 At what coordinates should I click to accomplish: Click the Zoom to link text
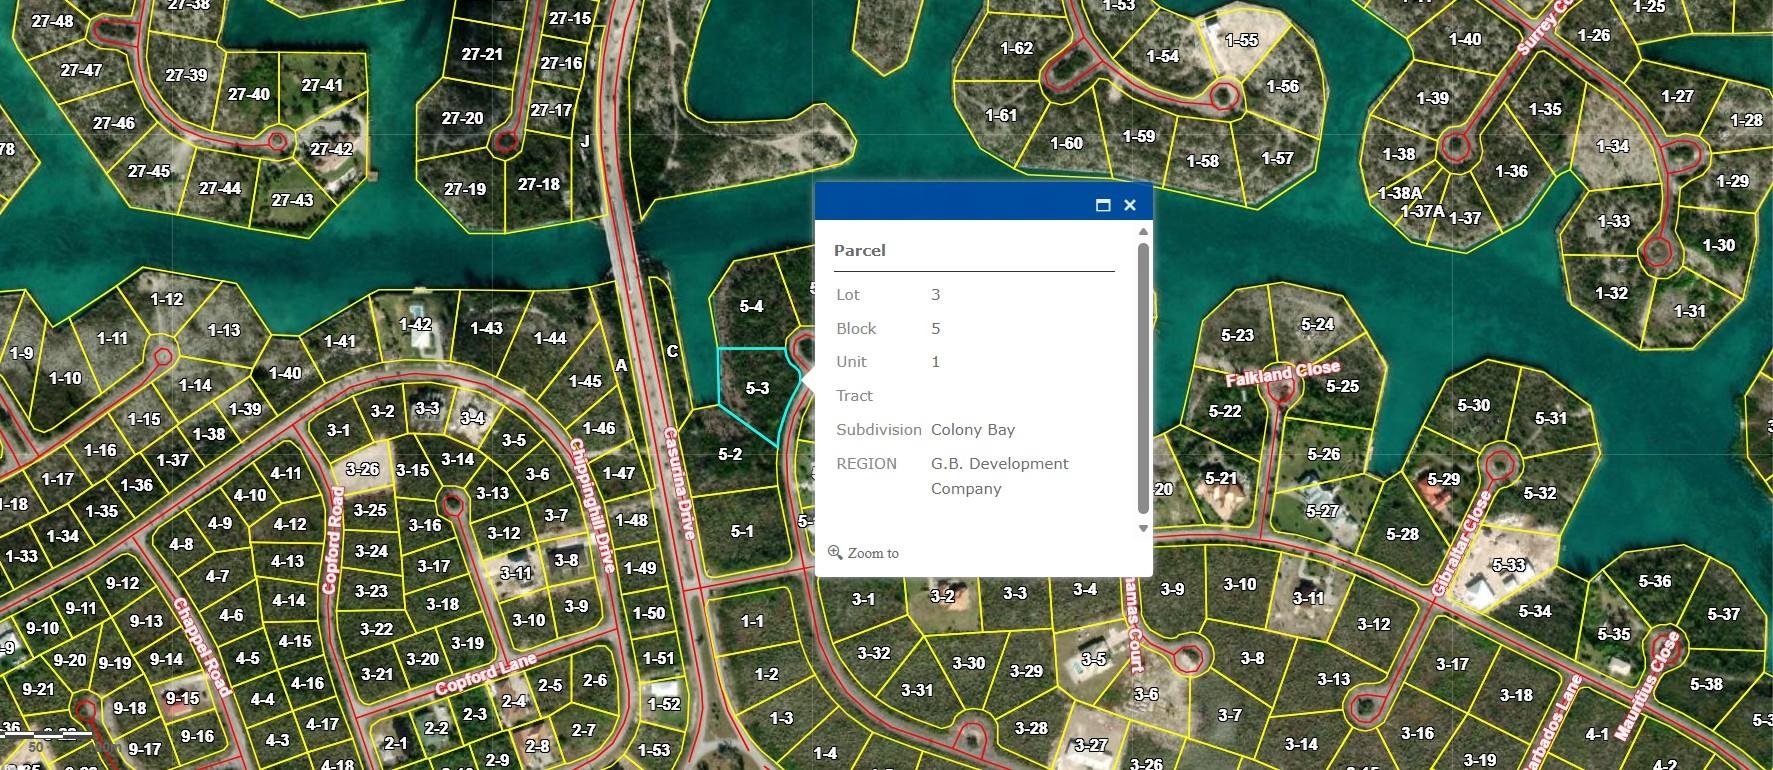(873, 553)
